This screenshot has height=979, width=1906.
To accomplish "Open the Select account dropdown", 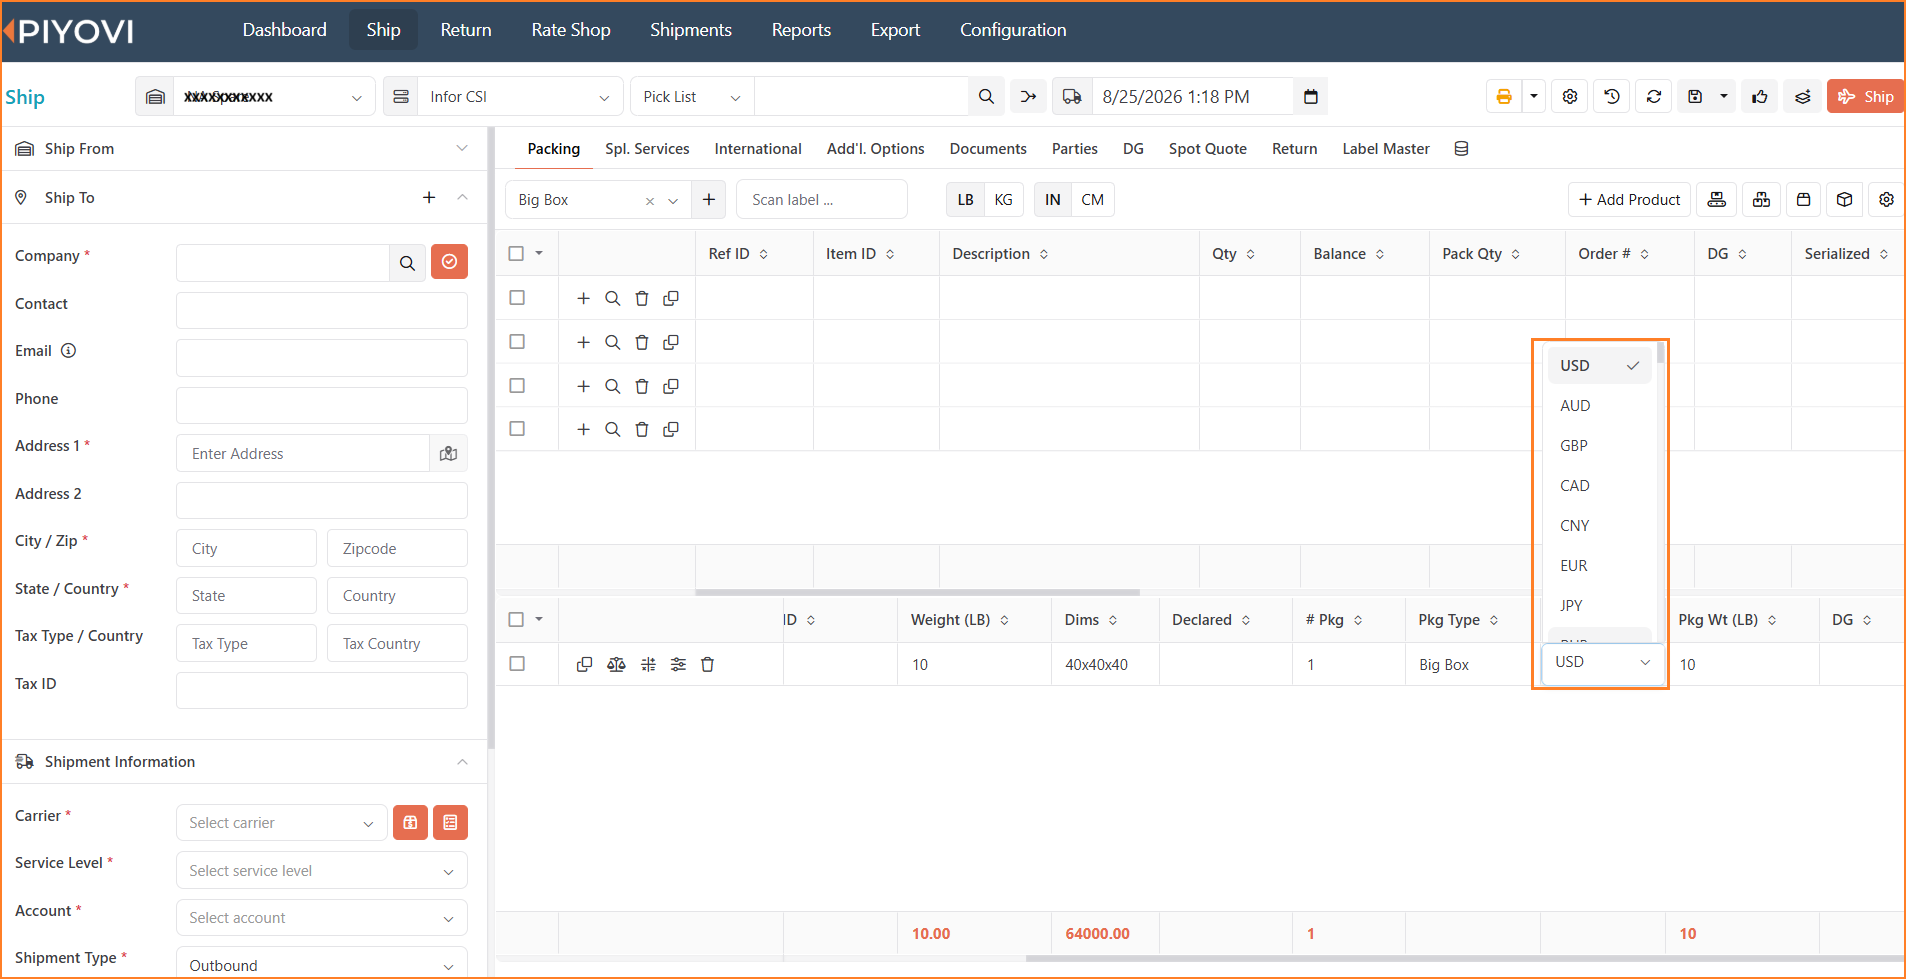I will (322, 918).
